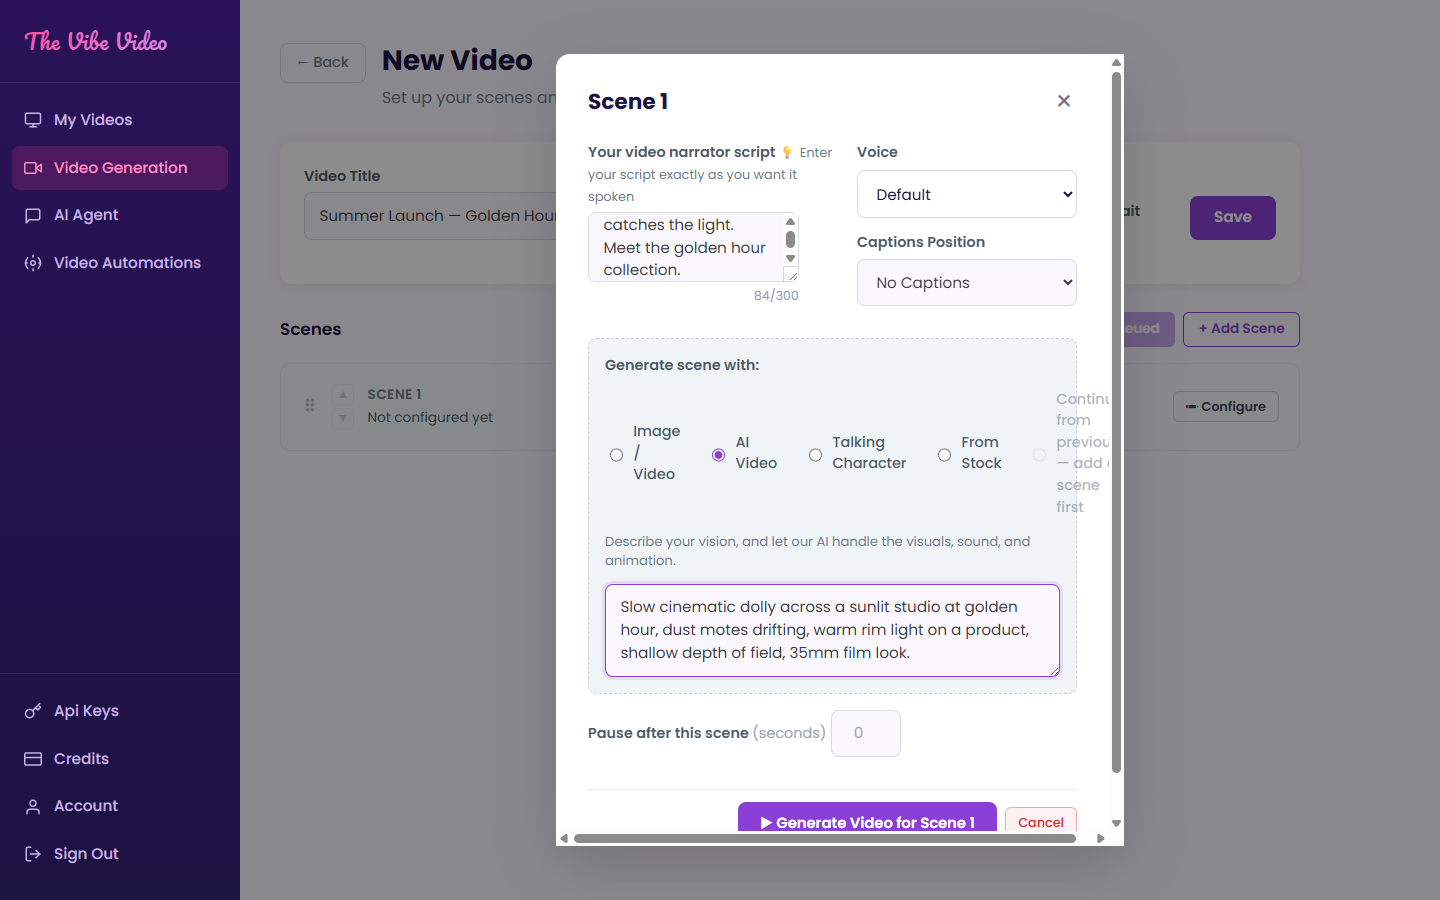Click the automation icon beside Video Automations

(33, 263)
